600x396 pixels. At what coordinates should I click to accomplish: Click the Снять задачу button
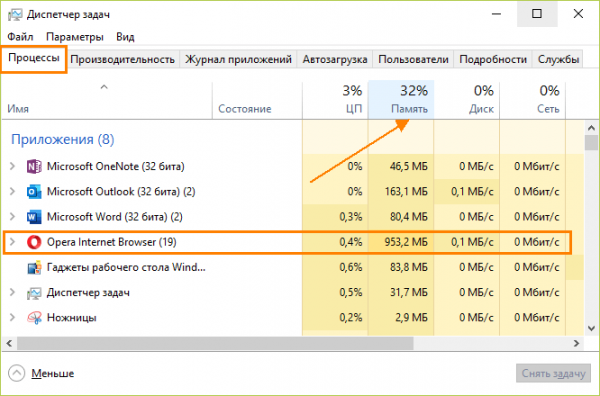tap(553, 373)
